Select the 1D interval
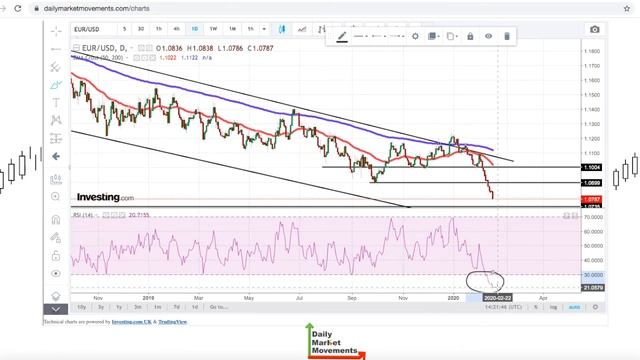Viewport: 640px width, 360px height. (x=195, y=29)
